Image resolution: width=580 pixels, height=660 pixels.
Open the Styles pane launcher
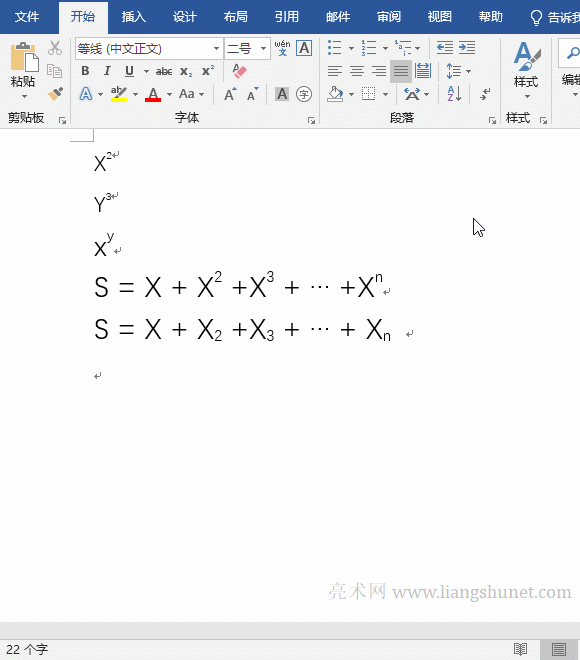pyautogui.click(x=543, y=121)
